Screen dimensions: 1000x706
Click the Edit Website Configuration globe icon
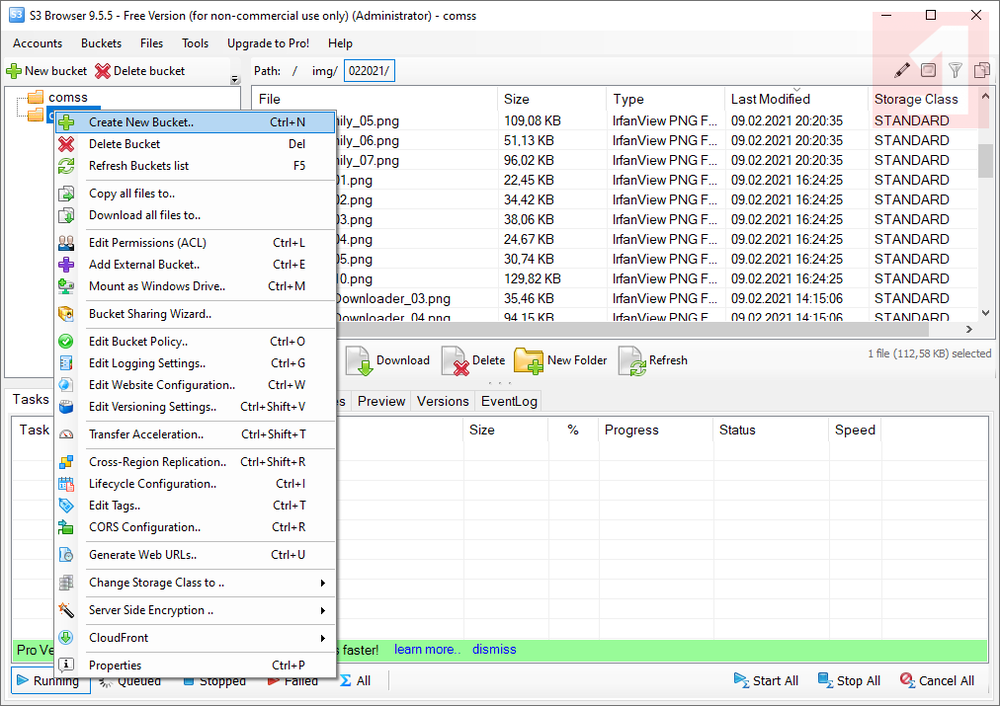(66, 385)
